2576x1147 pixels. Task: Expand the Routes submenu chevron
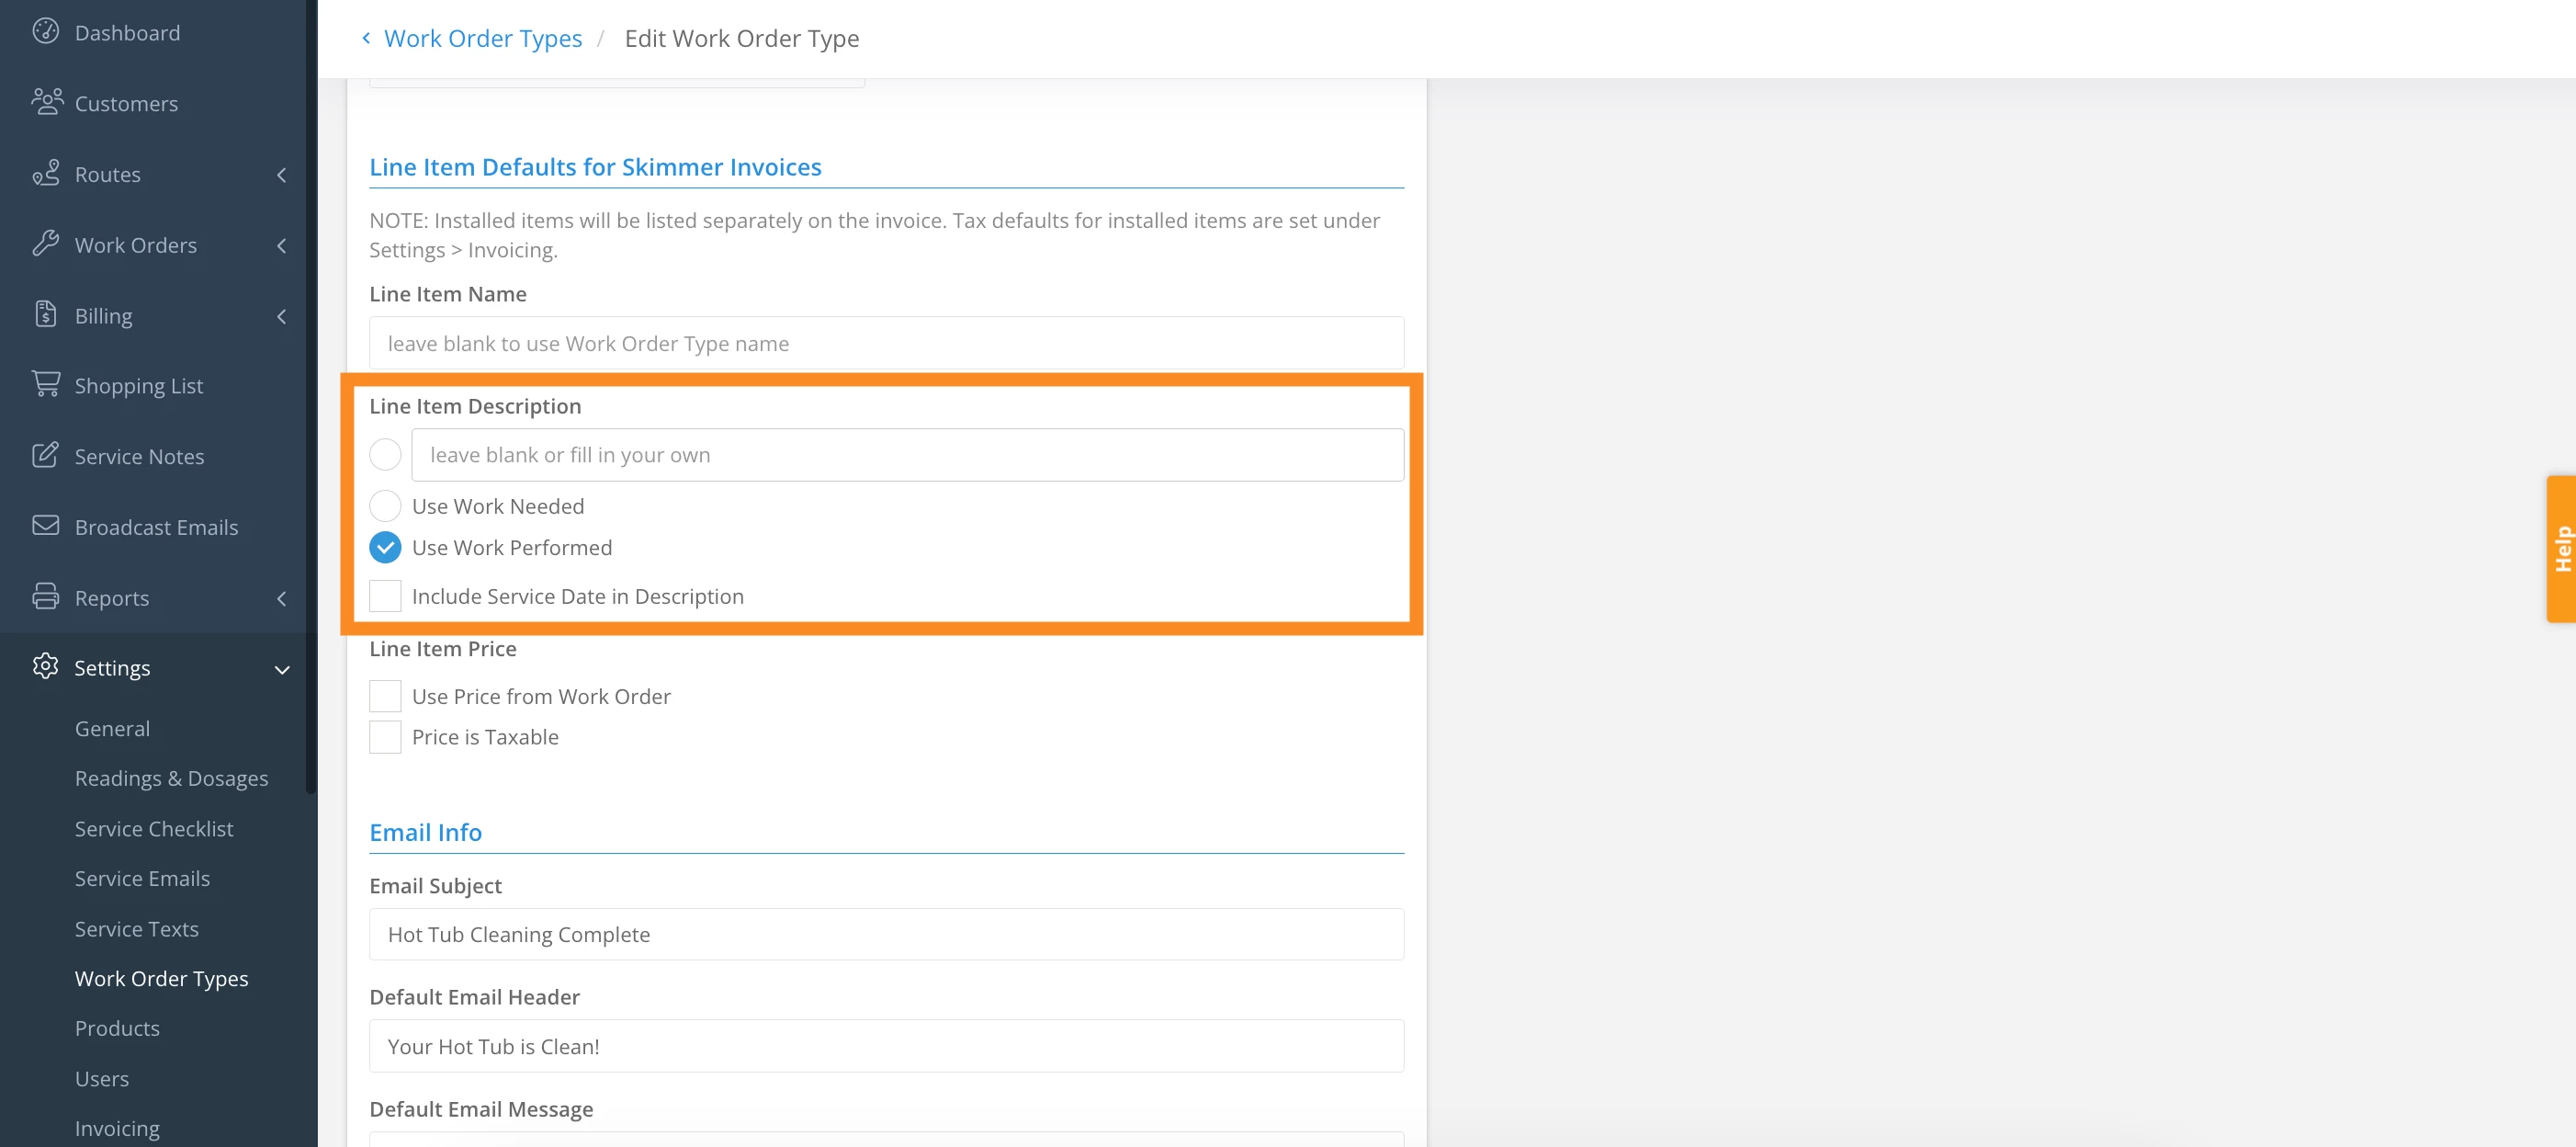[282, 175]
